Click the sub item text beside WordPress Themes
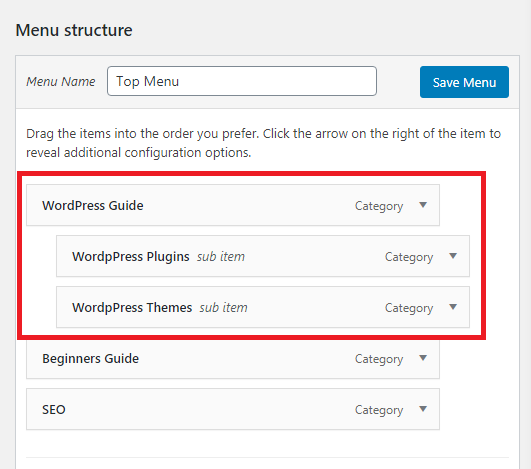 point(223,307)
